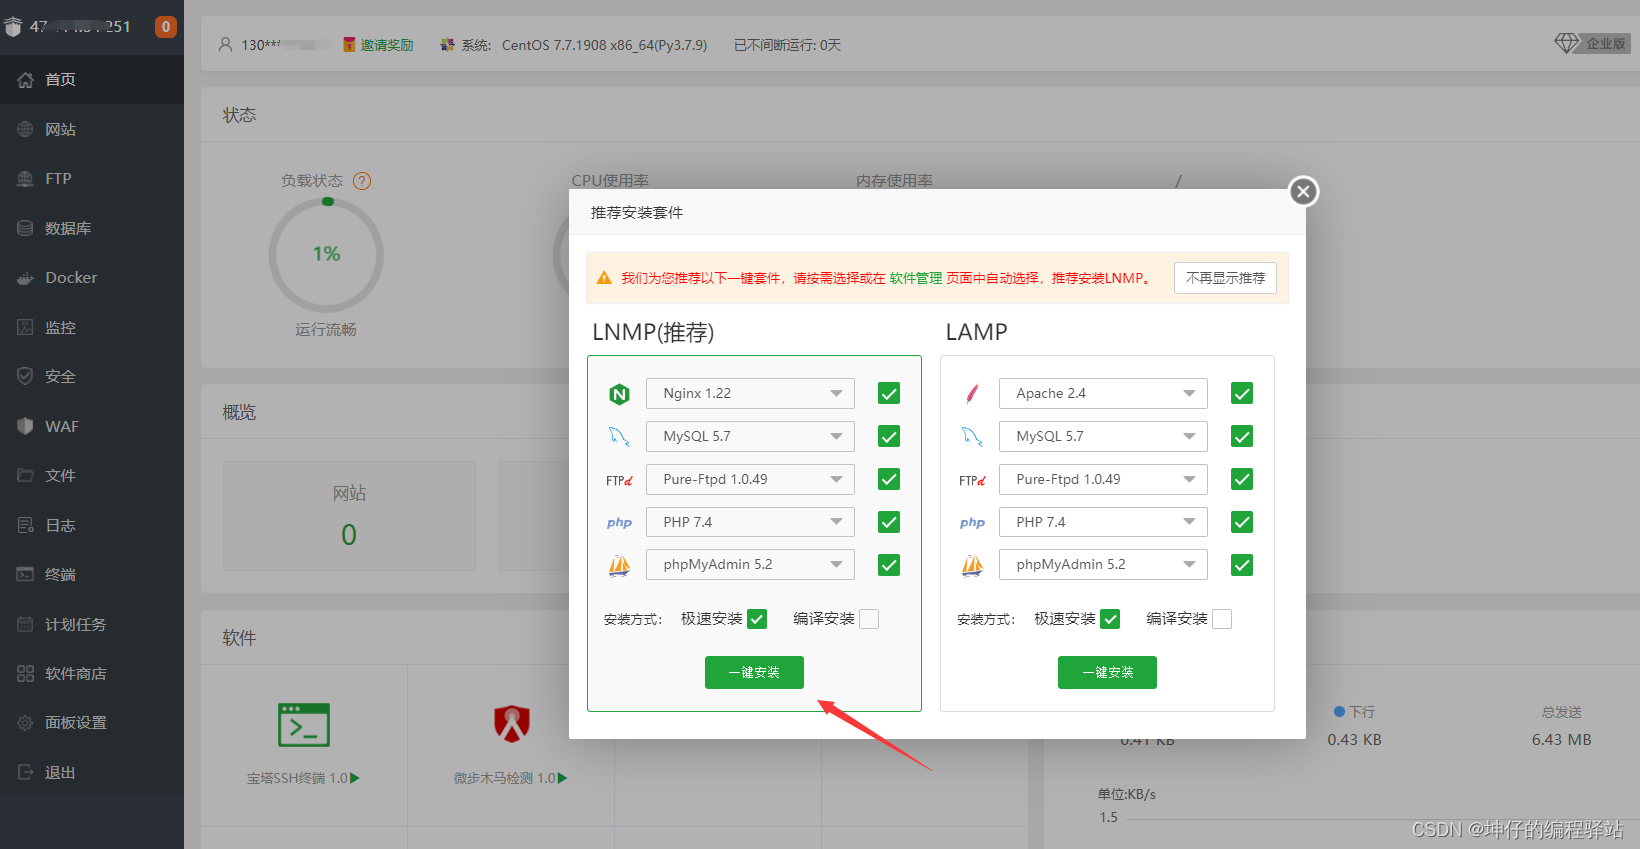Screen dimensions: 1640x849
Task: Open the LAMP MySQL 5.7 dropdown
Action: pos(1103,437)
